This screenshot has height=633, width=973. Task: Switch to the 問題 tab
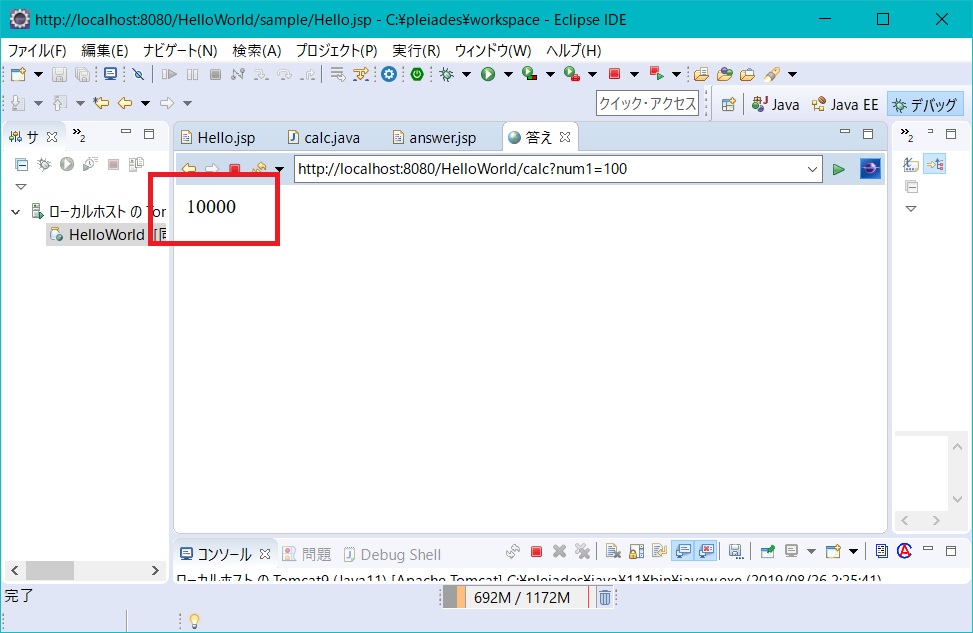click(x=307, y=554)
